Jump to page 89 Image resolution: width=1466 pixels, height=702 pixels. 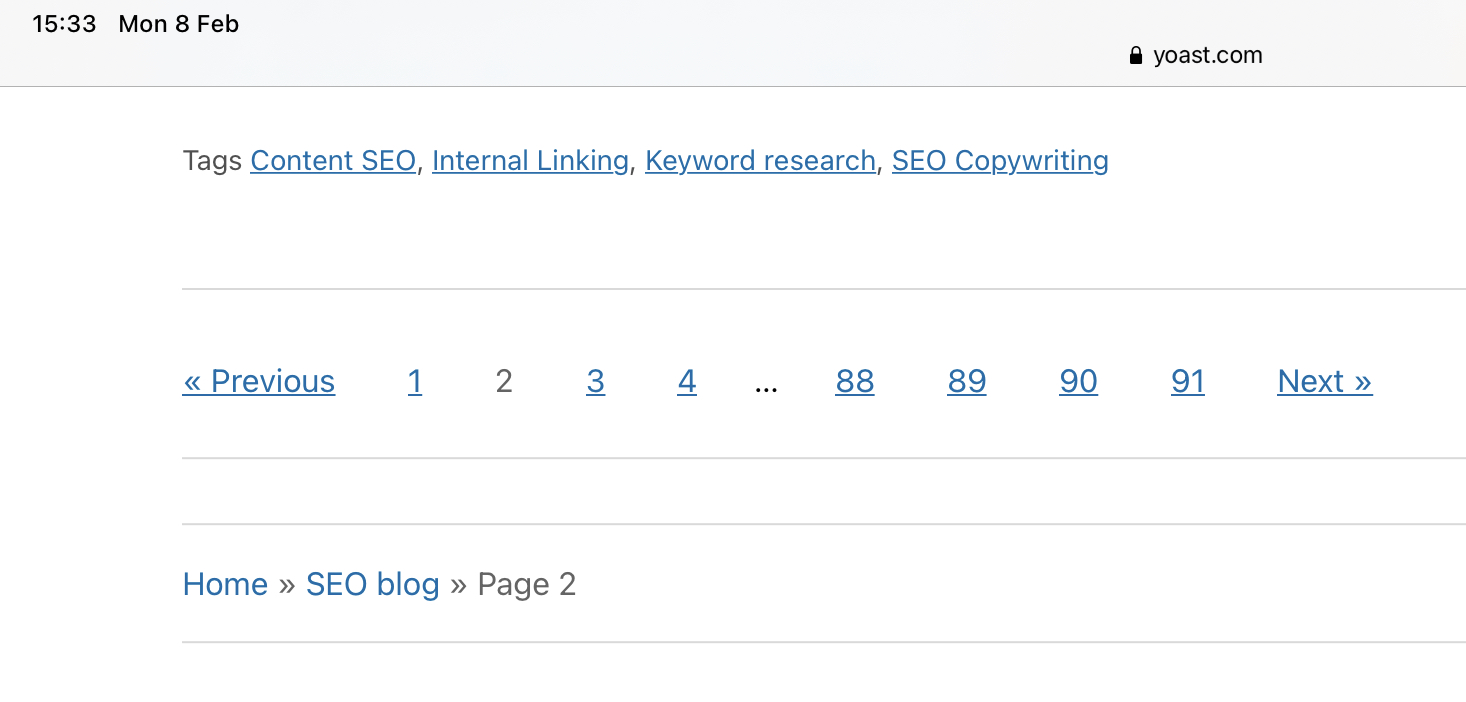click(967, 381)
